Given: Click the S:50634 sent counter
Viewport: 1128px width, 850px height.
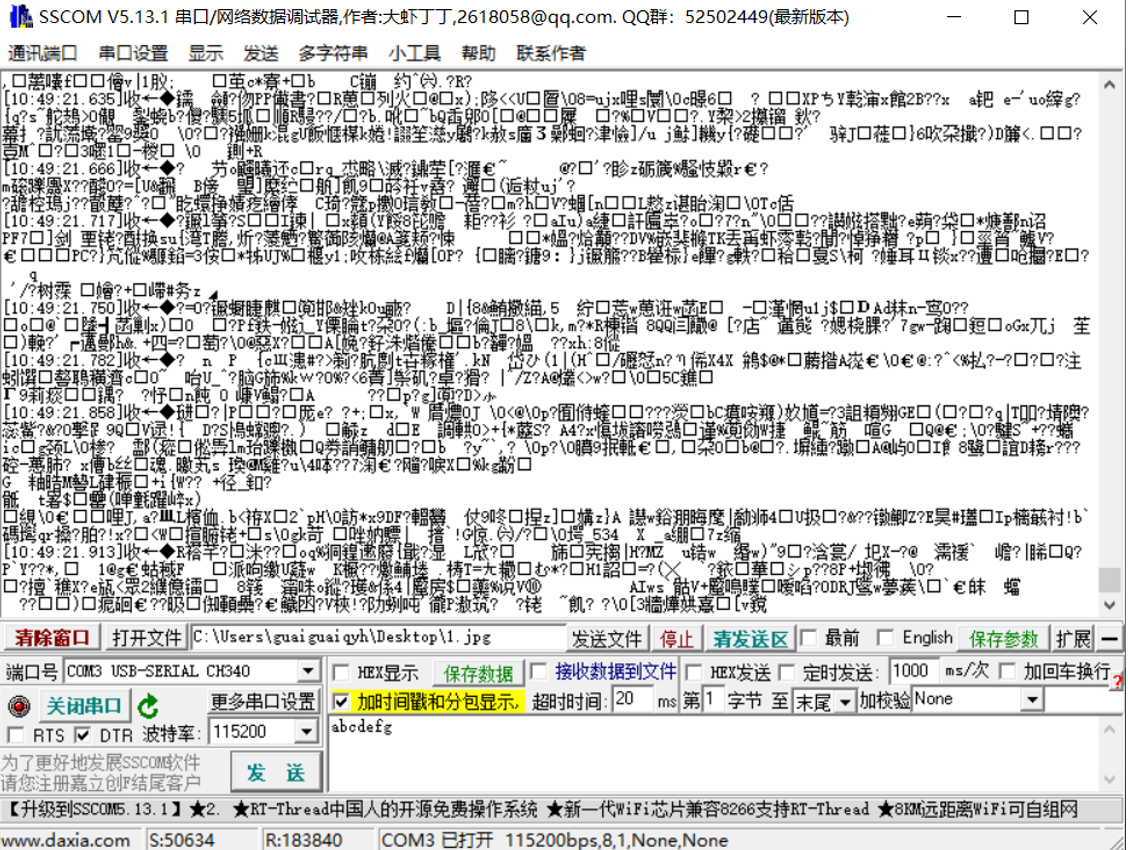Looking at the screenshot, I should (x=181, y=840).
